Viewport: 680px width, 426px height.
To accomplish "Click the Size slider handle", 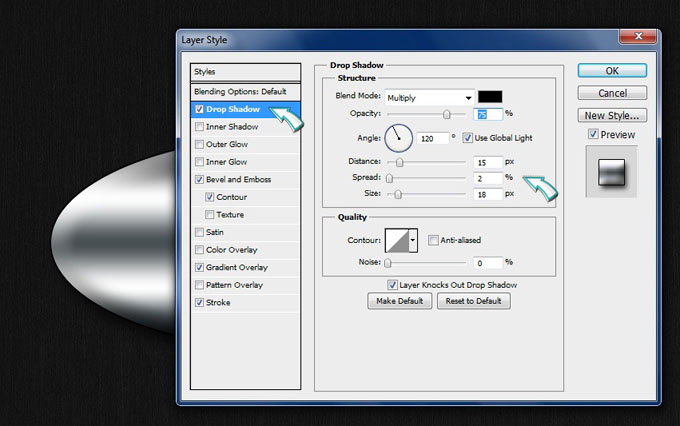I will [x=398, y=194].
